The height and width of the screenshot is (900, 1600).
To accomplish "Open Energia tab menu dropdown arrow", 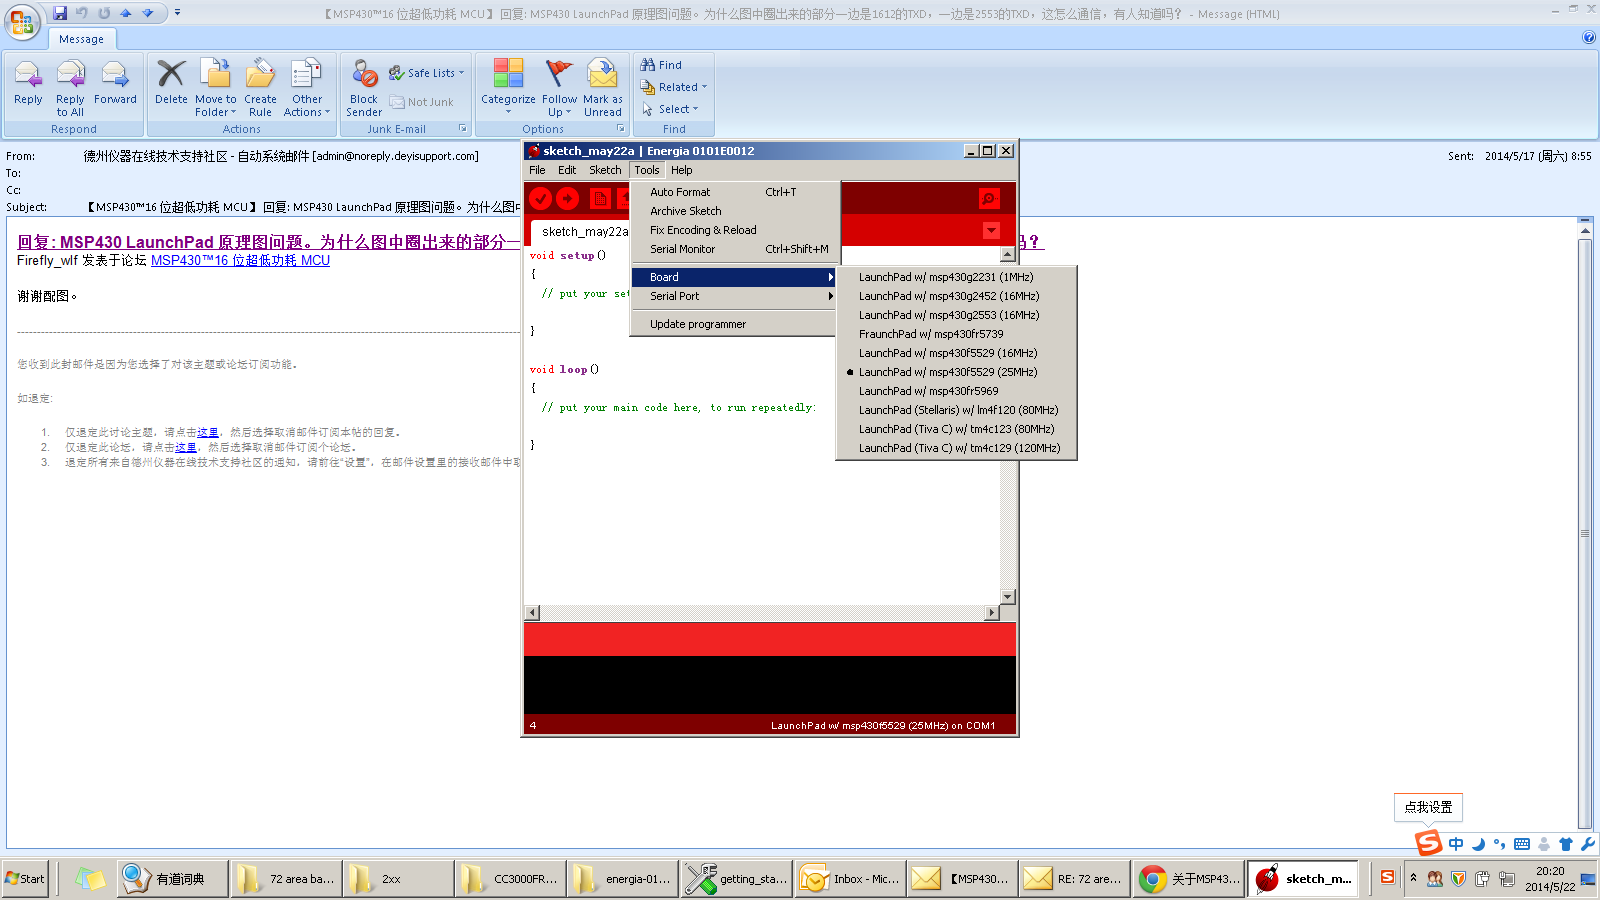I will pos(991,231).
